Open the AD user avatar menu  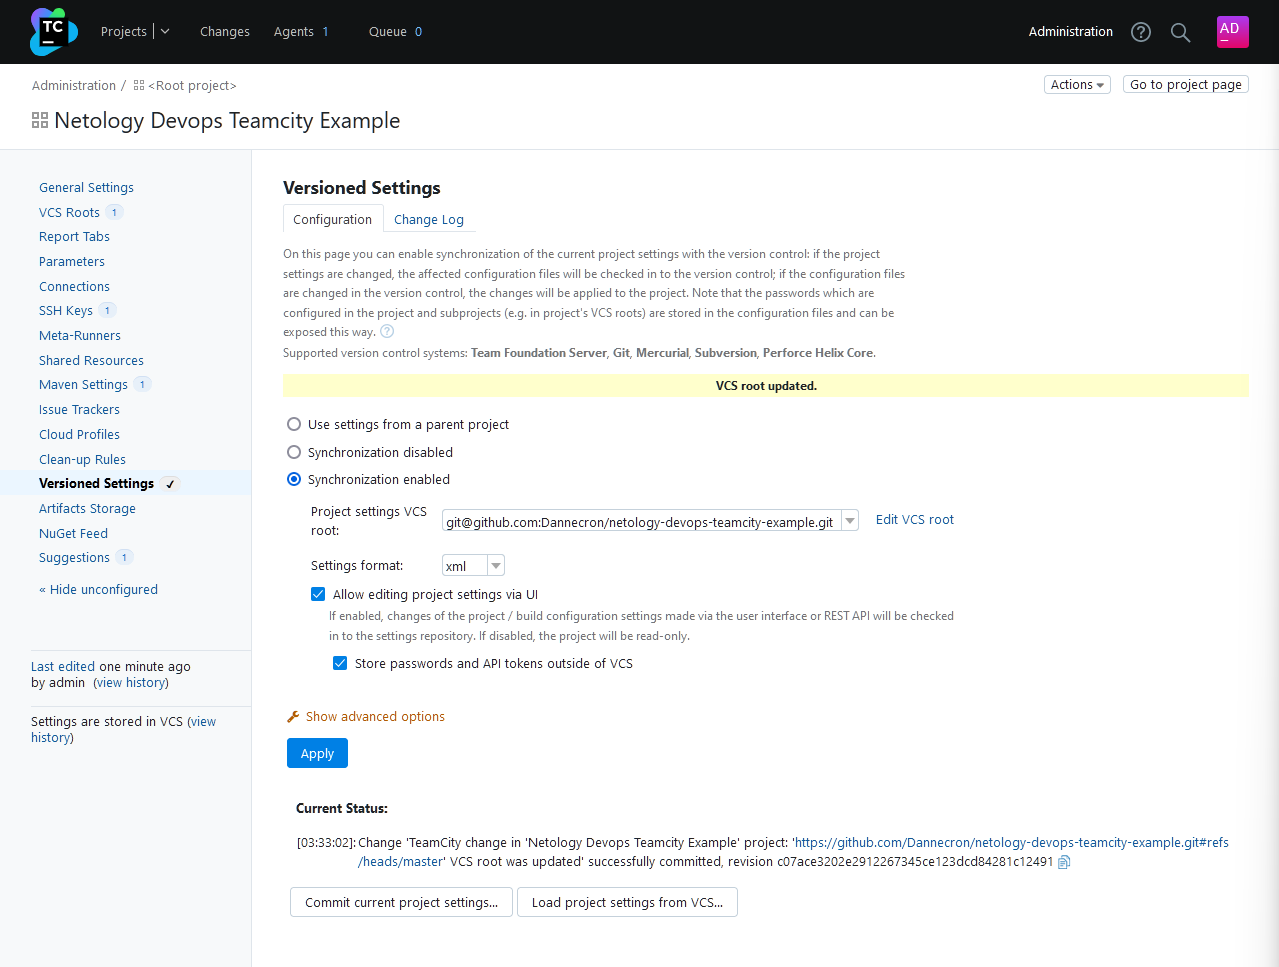[1232, 31]
